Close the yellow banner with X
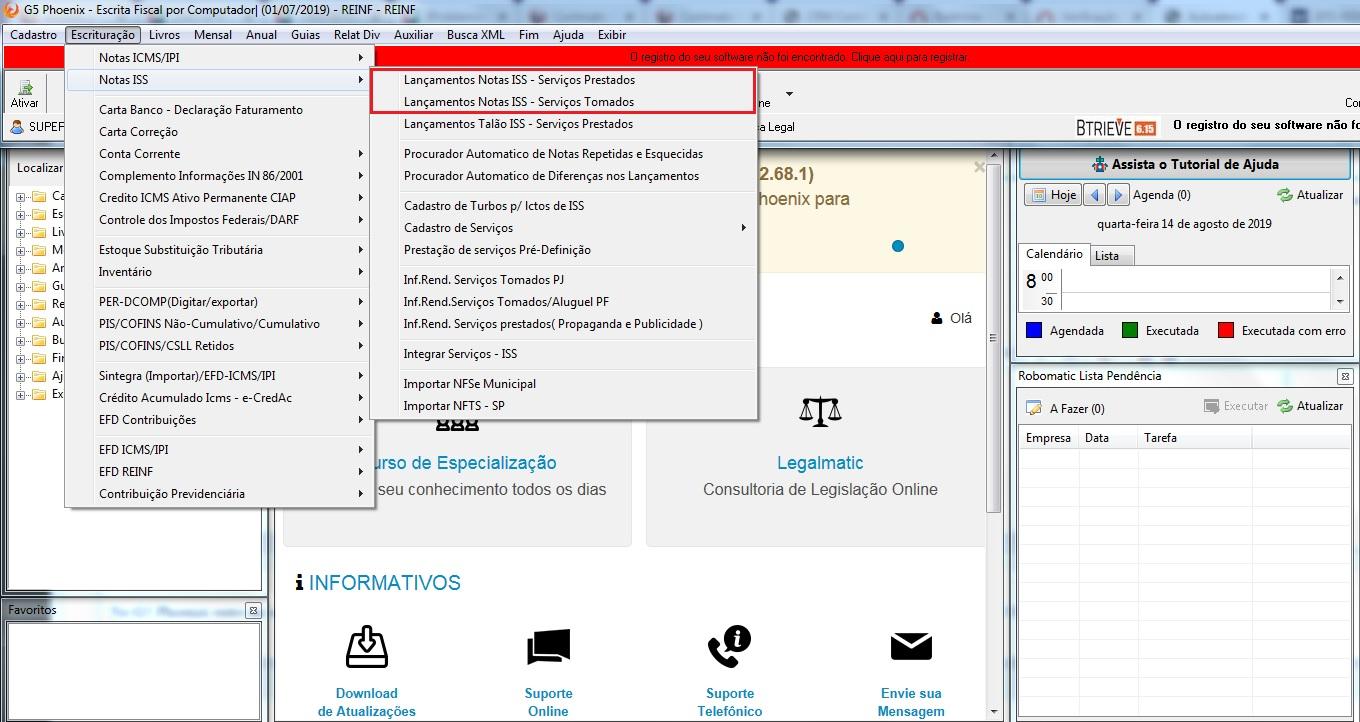The width and height of the screenshot is (1360, 722). 979,168
